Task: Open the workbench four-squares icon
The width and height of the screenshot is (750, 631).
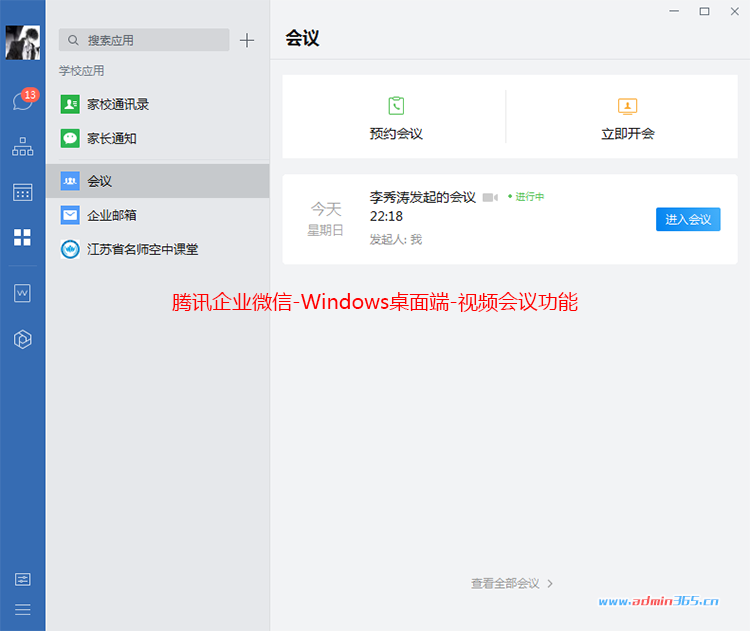Action: coord(22,237)
